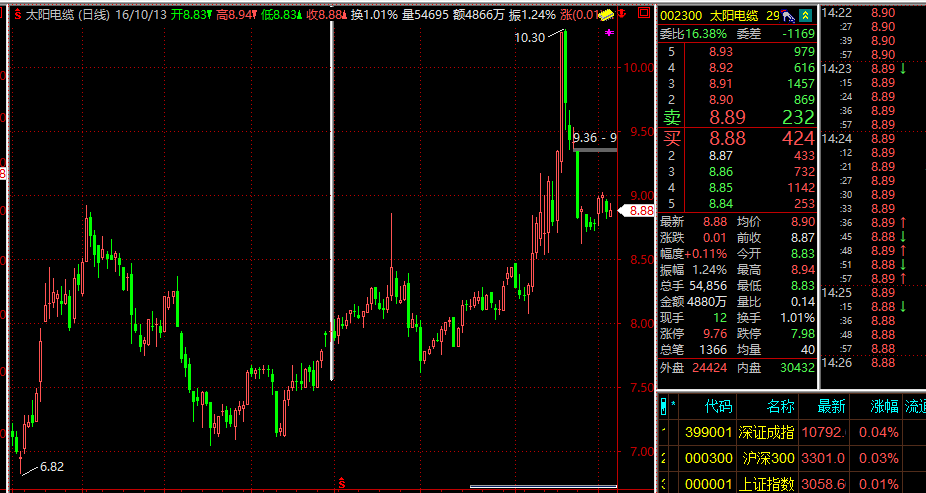The width and height of the screenshot is (926, 493).
Task: Select the 沪深300 index row
Action: (767, 458)
